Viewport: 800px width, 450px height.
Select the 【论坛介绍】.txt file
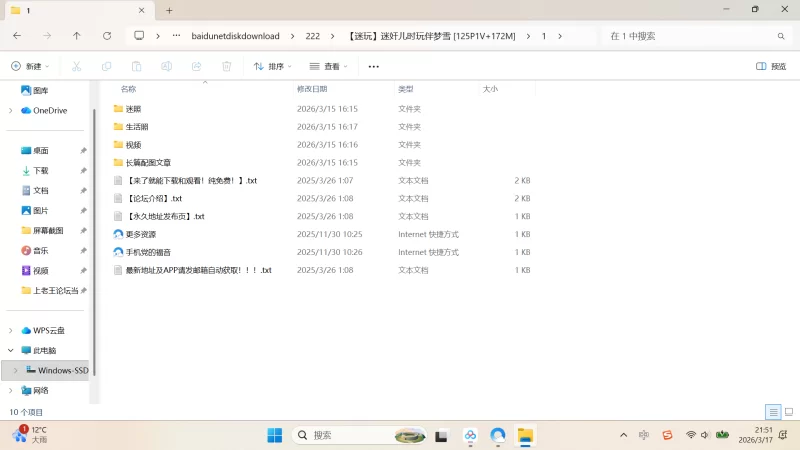(153, 199)
